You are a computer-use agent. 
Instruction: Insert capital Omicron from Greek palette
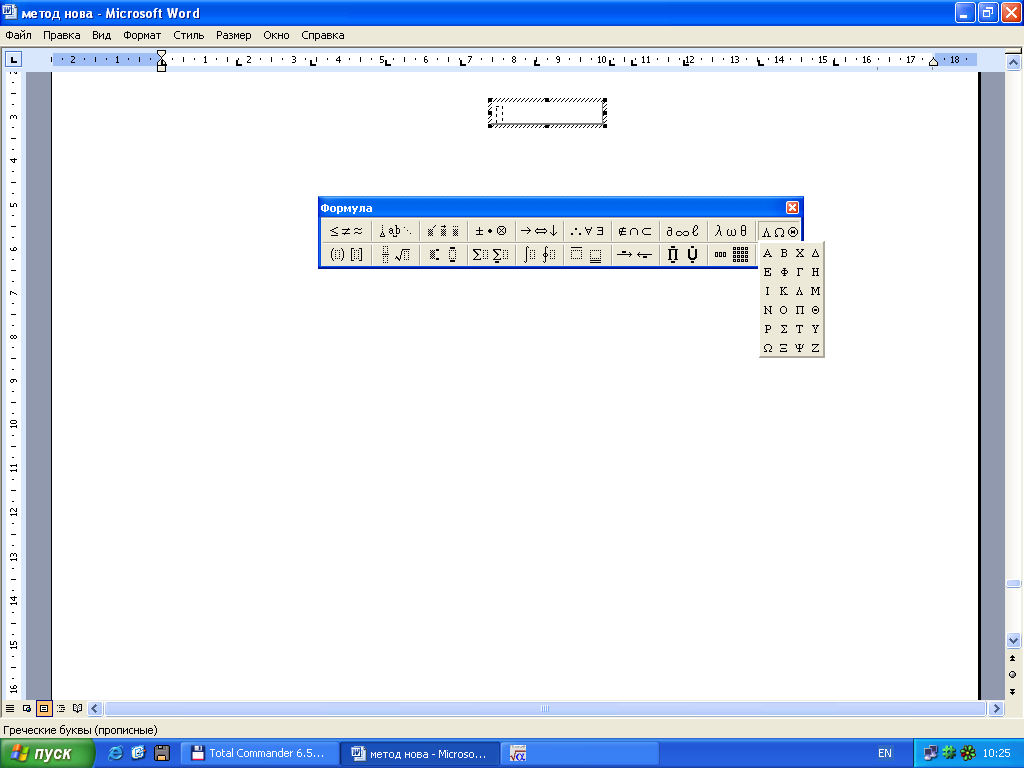click(x=784, y=310)
